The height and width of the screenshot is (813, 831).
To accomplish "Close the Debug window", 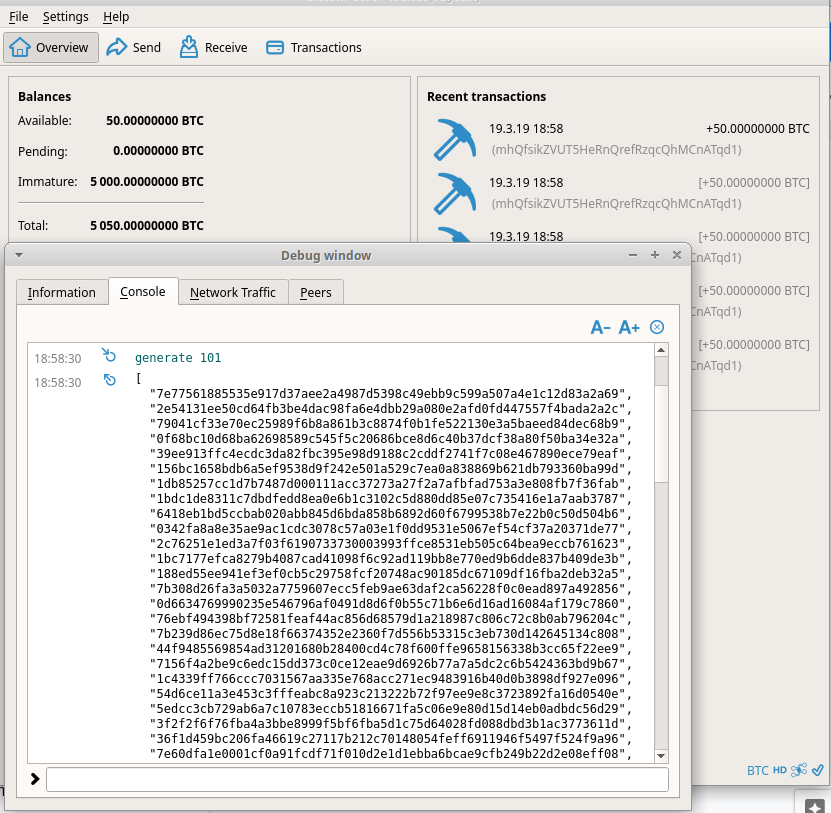I will tap(677, 255).
